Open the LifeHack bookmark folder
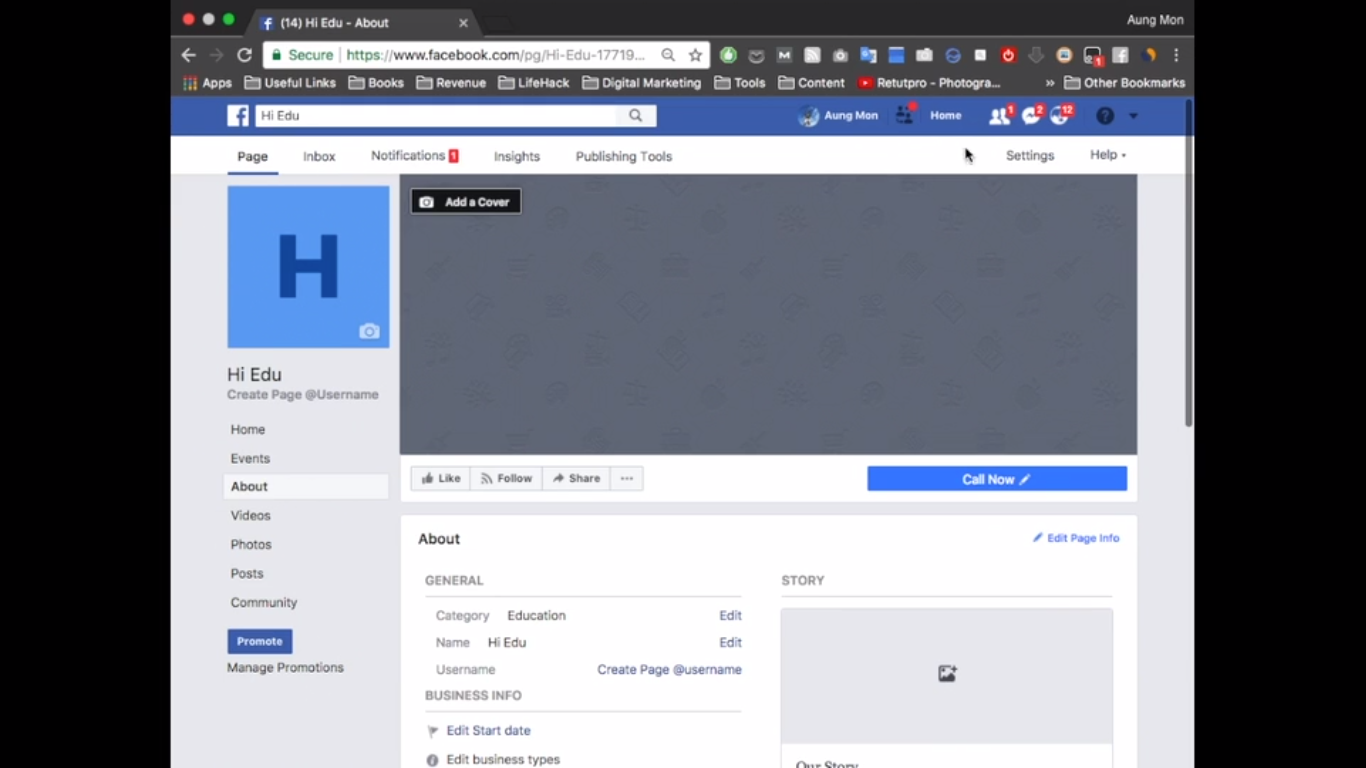 533,83
